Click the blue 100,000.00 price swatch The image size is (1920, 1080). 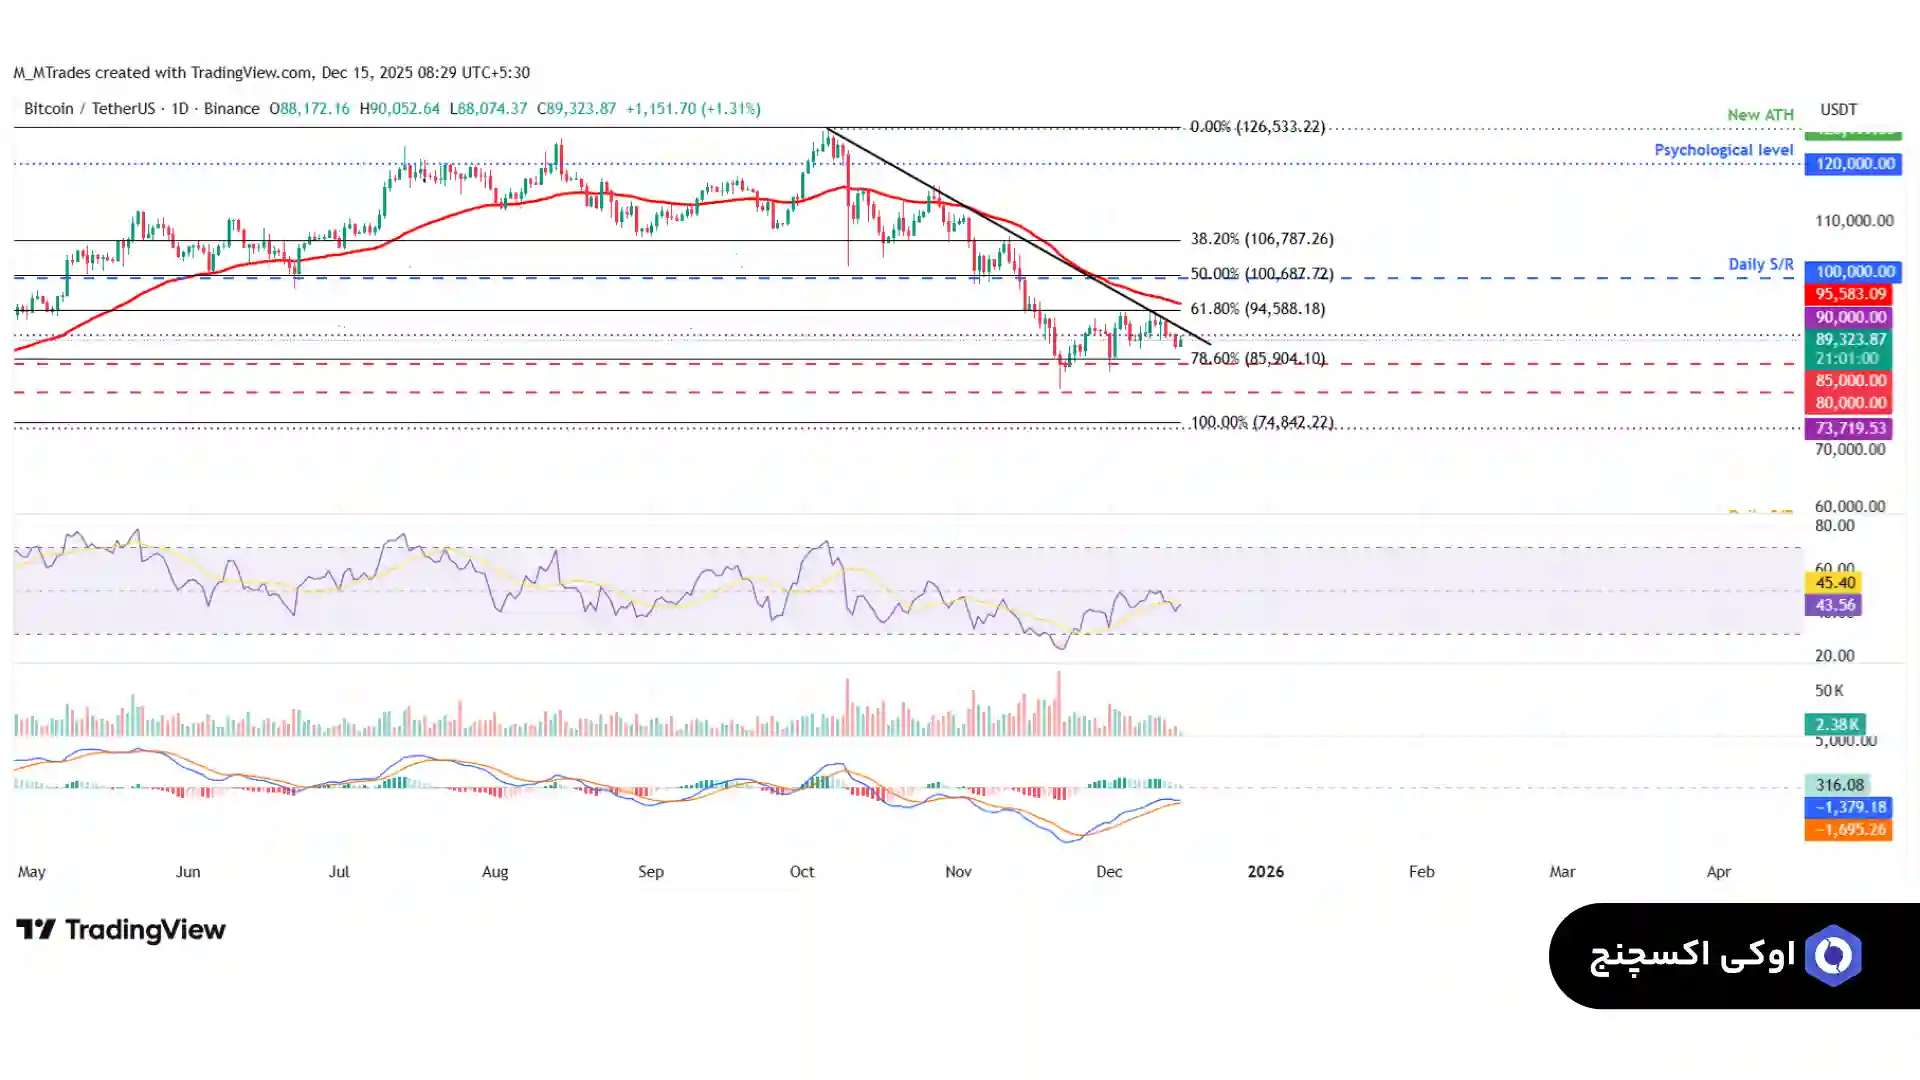click(x=1854, y=272)
